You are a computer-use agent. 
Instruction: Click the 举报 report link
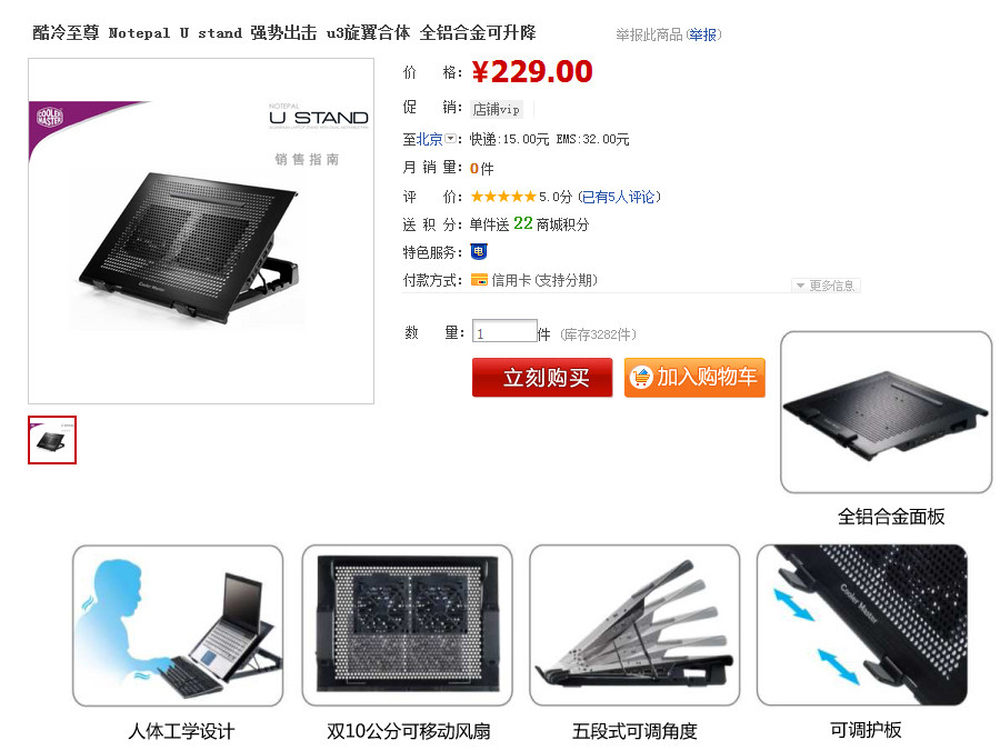pos(703,34)
